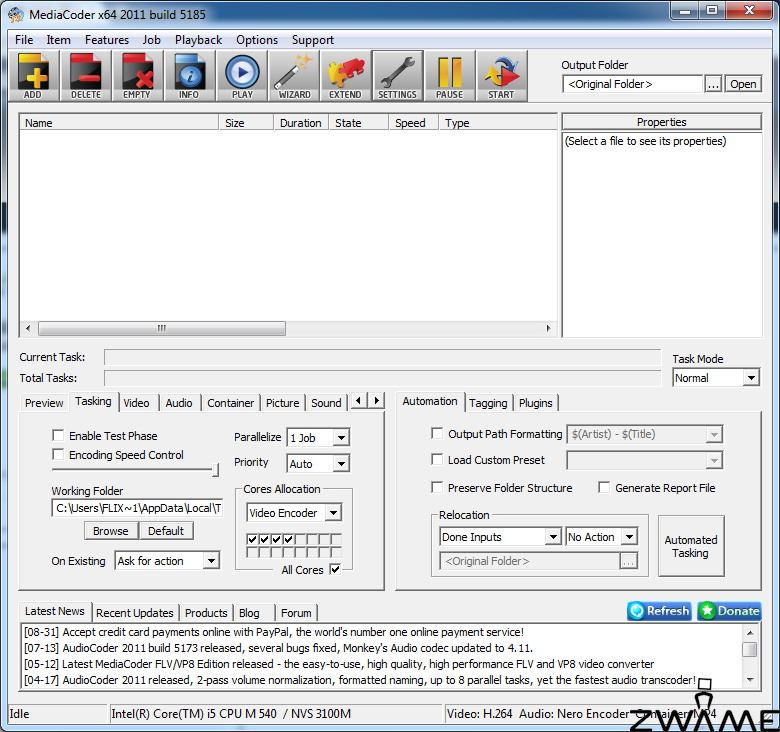This screenshot has height=732, width=780.
Task: Click the file list left scroll arrow
Action: 28,328
